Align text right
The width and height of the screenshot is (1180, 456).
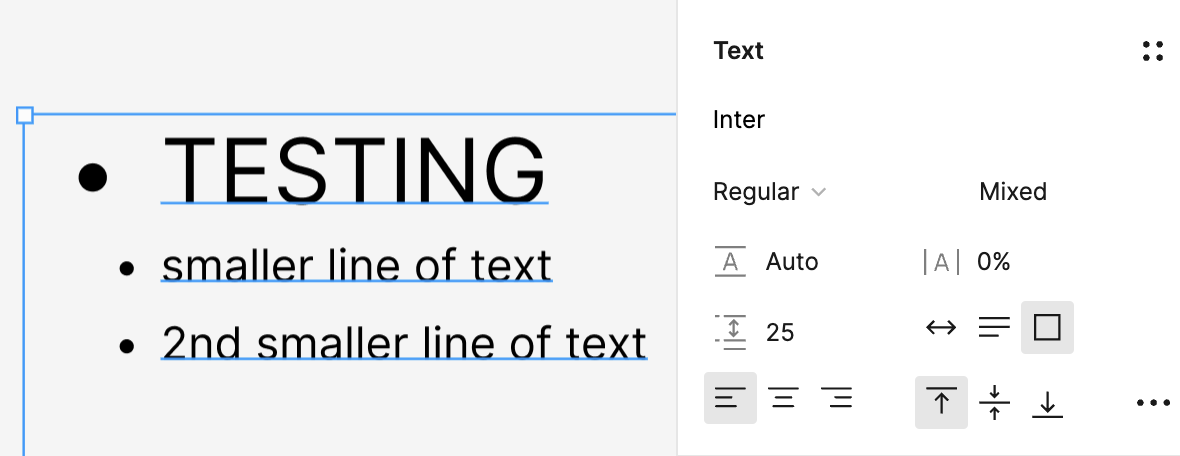(836, 398)
